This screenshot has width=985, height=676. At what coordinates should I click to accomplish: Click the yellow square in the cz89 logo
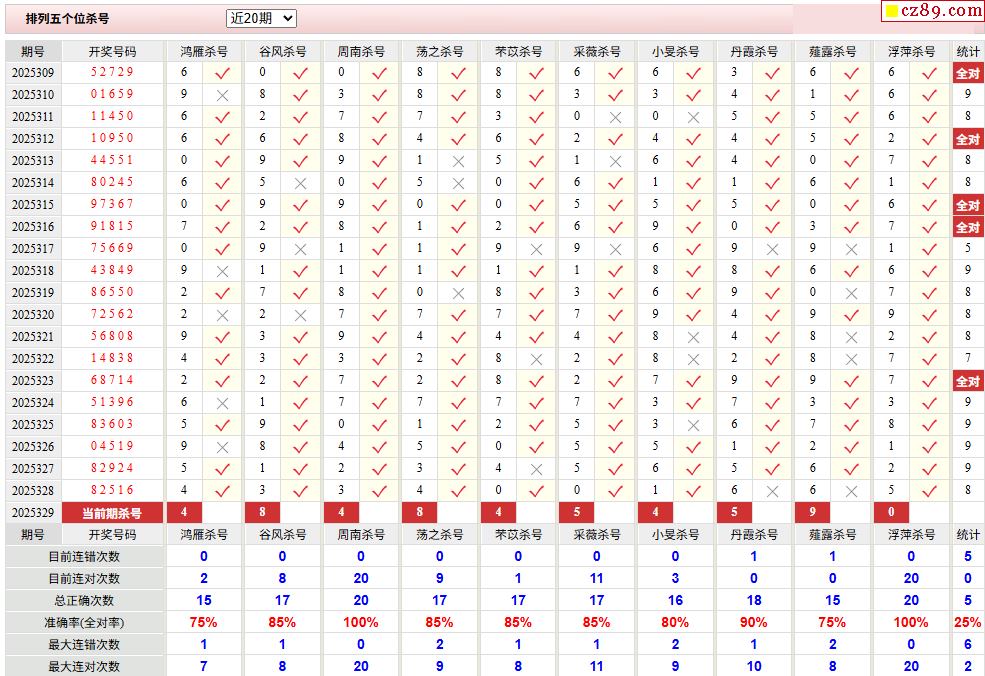coord(891,12)
